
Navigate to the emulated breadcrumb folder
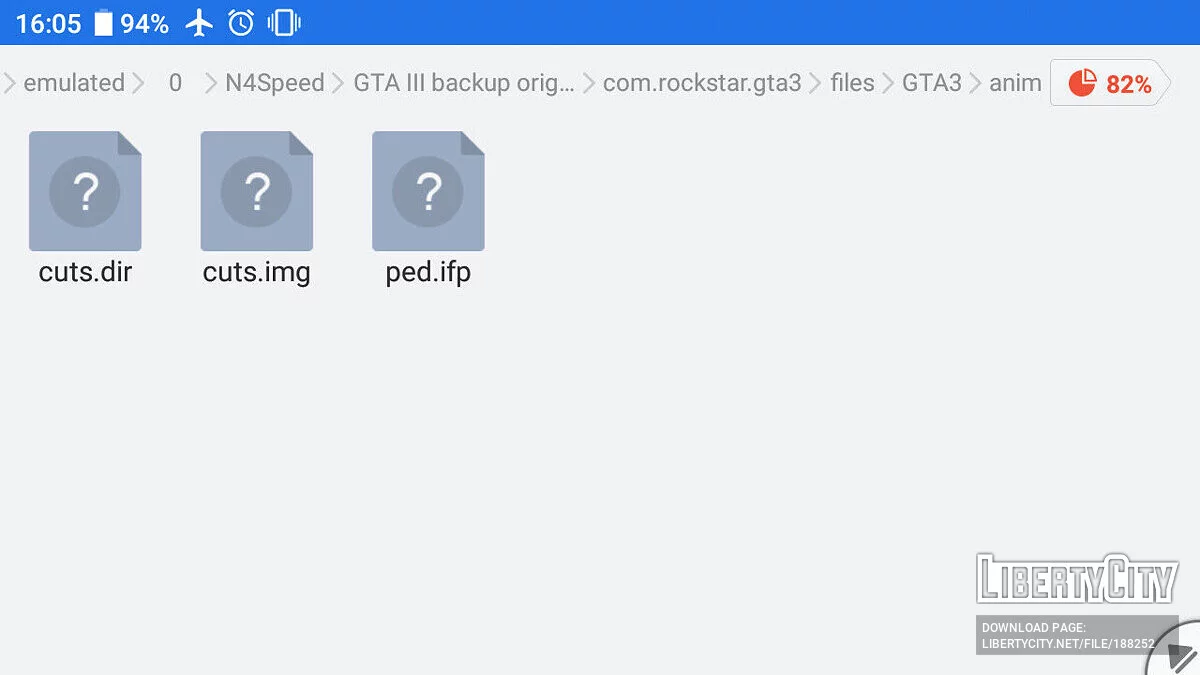[x=74, y=83]
